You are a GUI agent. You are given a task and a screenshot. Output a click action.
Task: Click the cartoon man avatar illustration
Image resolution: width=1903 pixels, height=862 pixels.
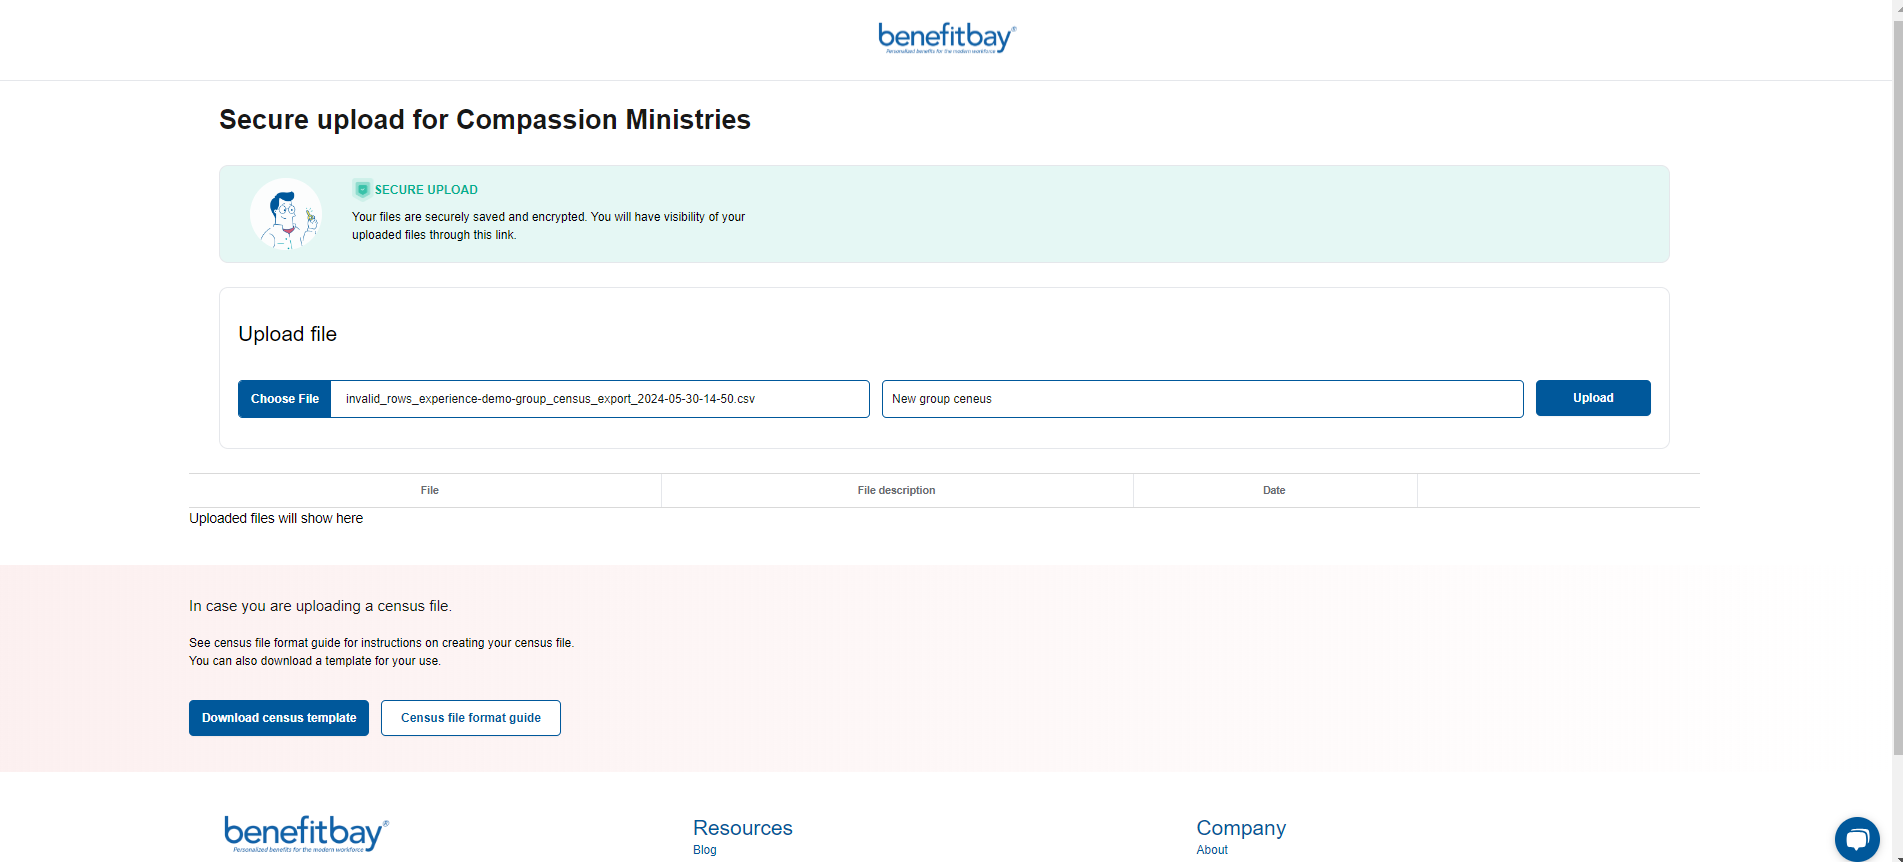(286, 214)
